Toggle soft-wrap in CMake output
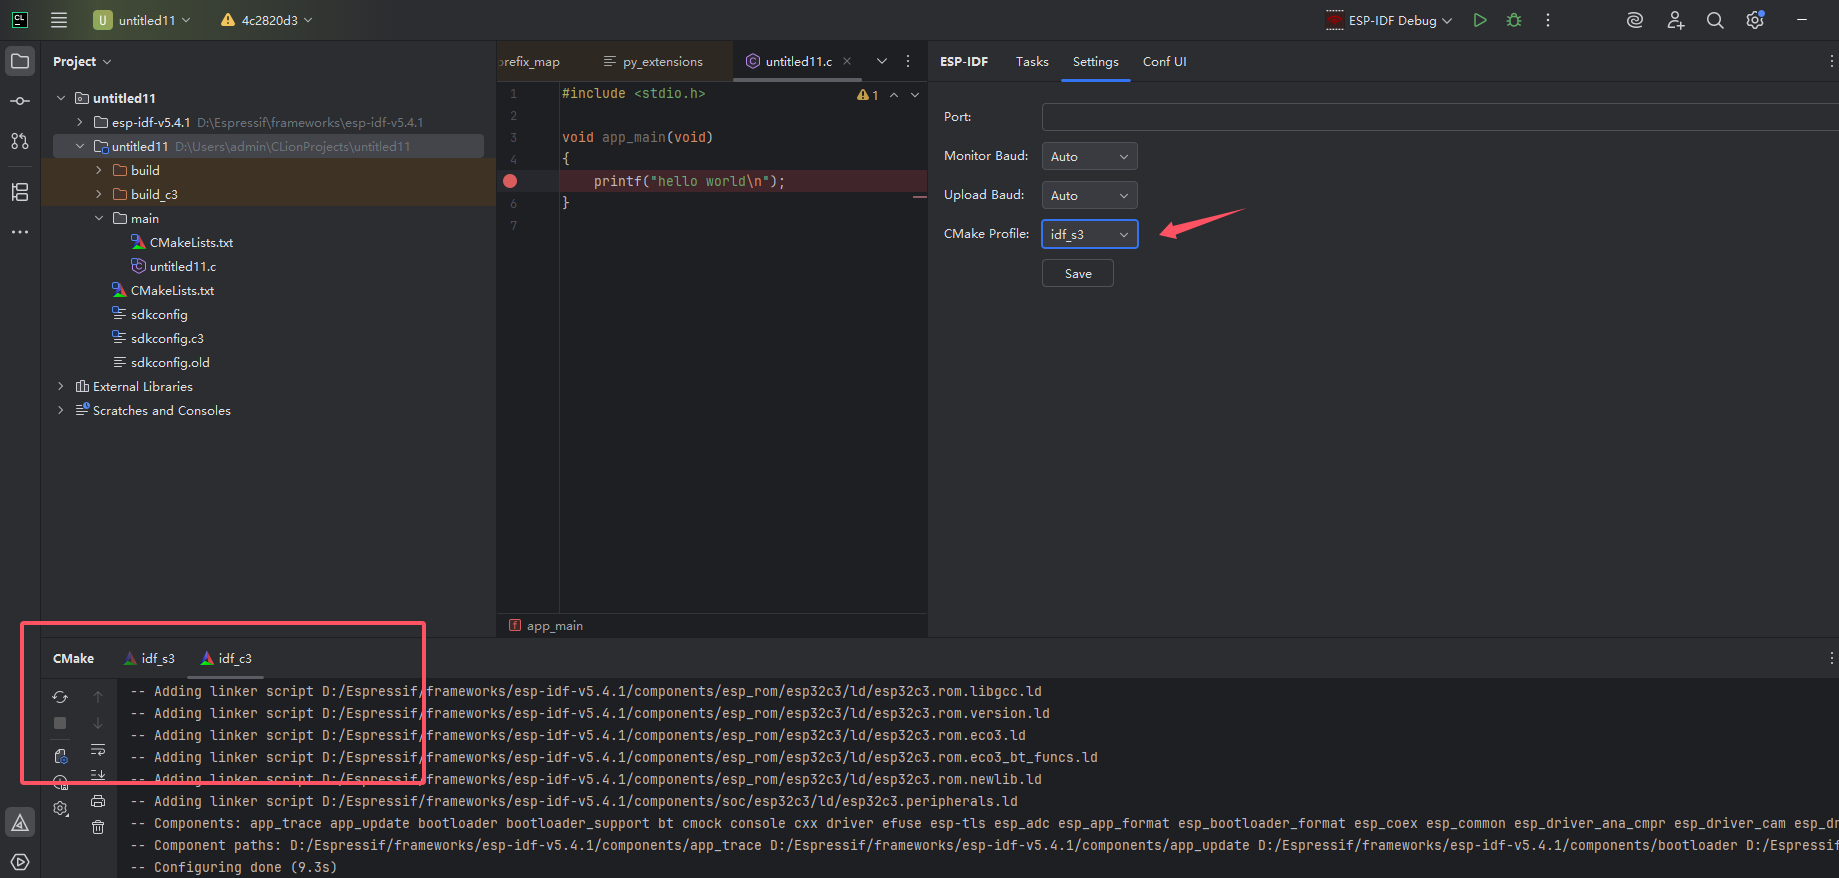 coord(98,749)
